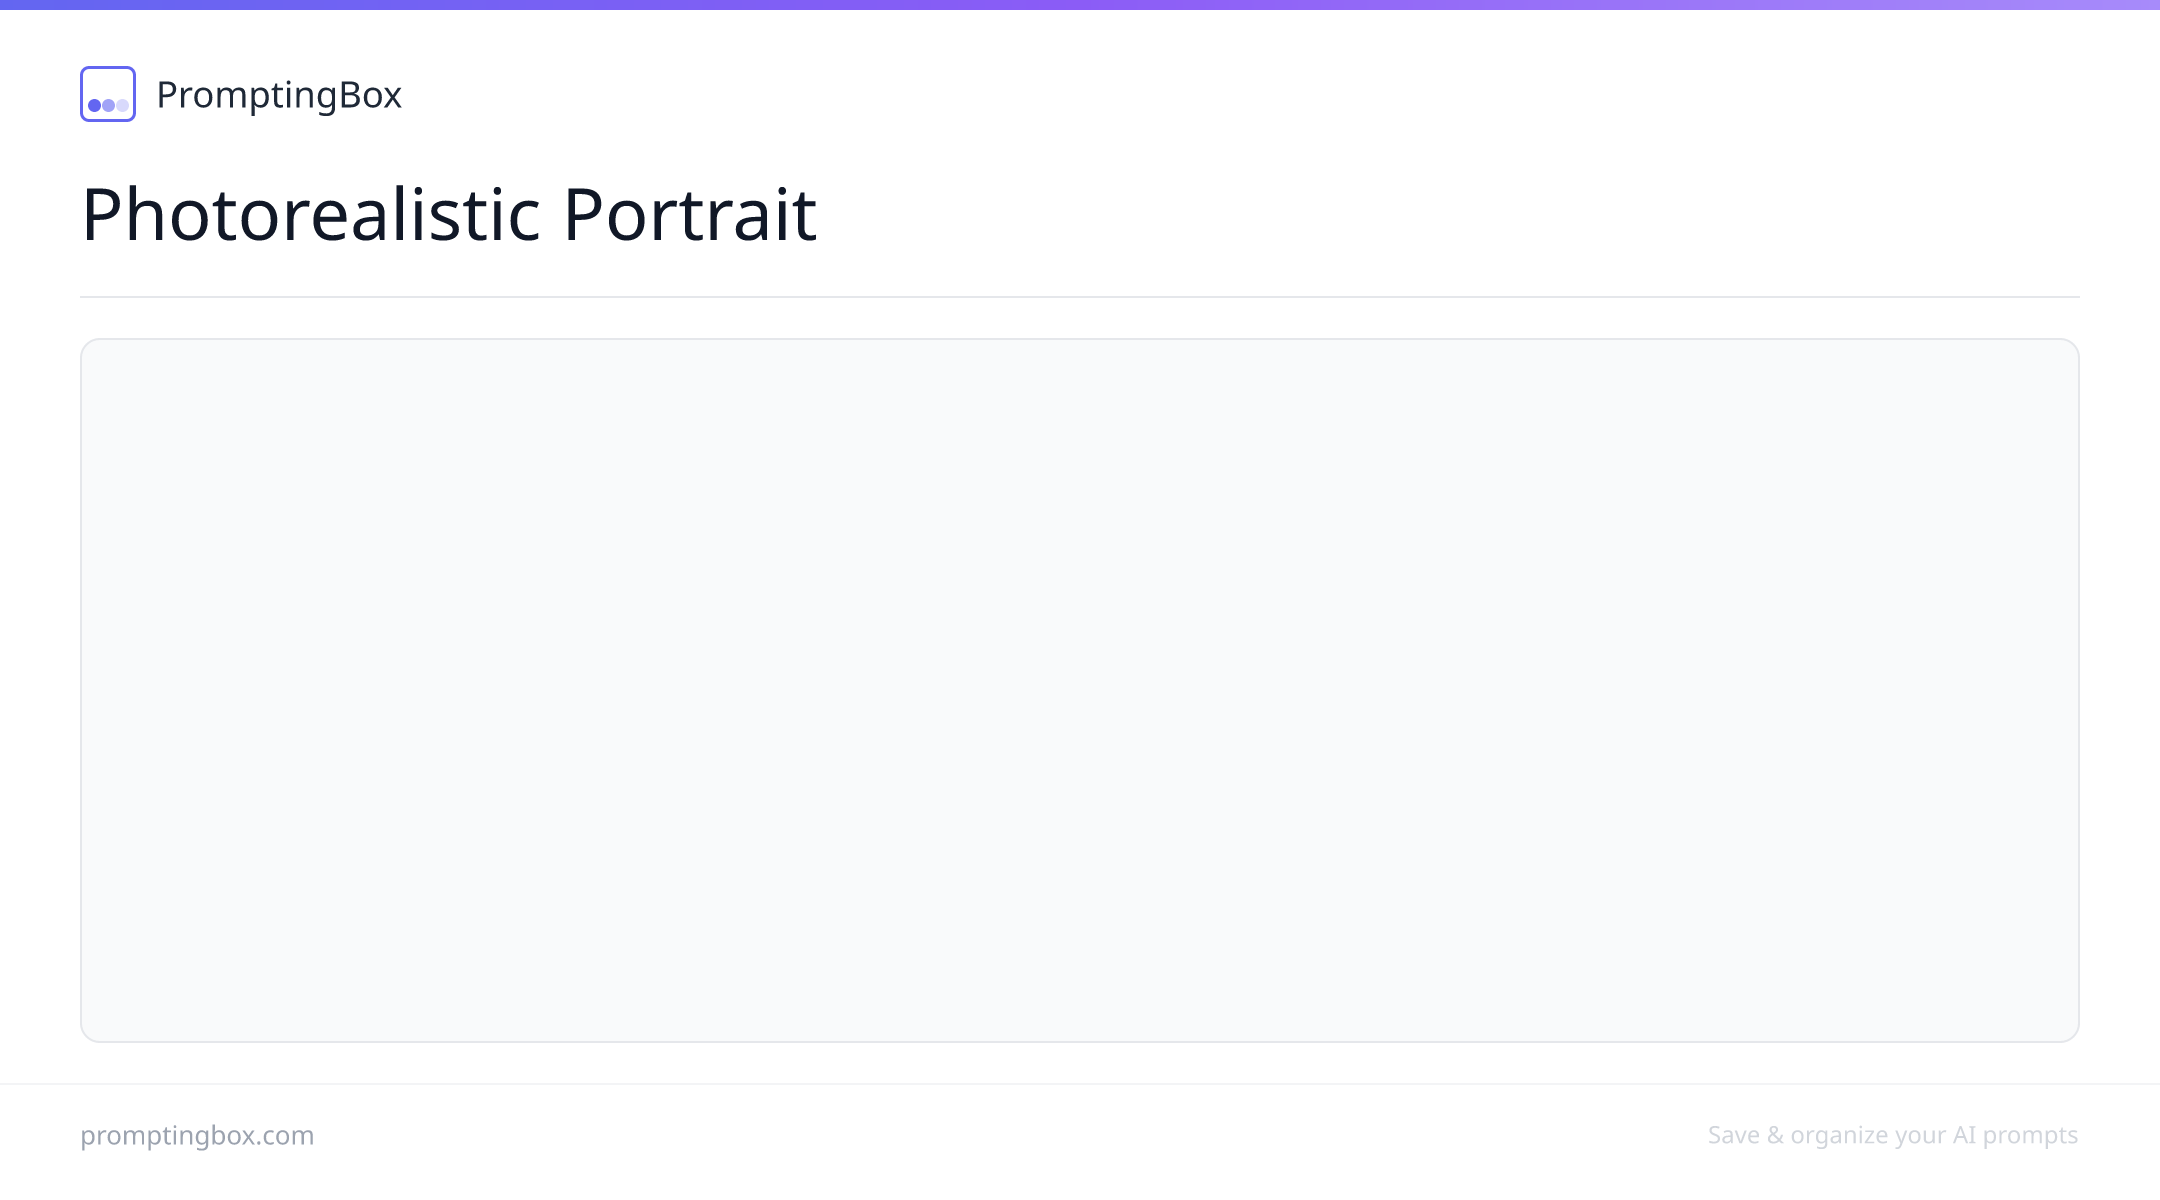Open the promptingbox.com footer link

coord(197,1135)
